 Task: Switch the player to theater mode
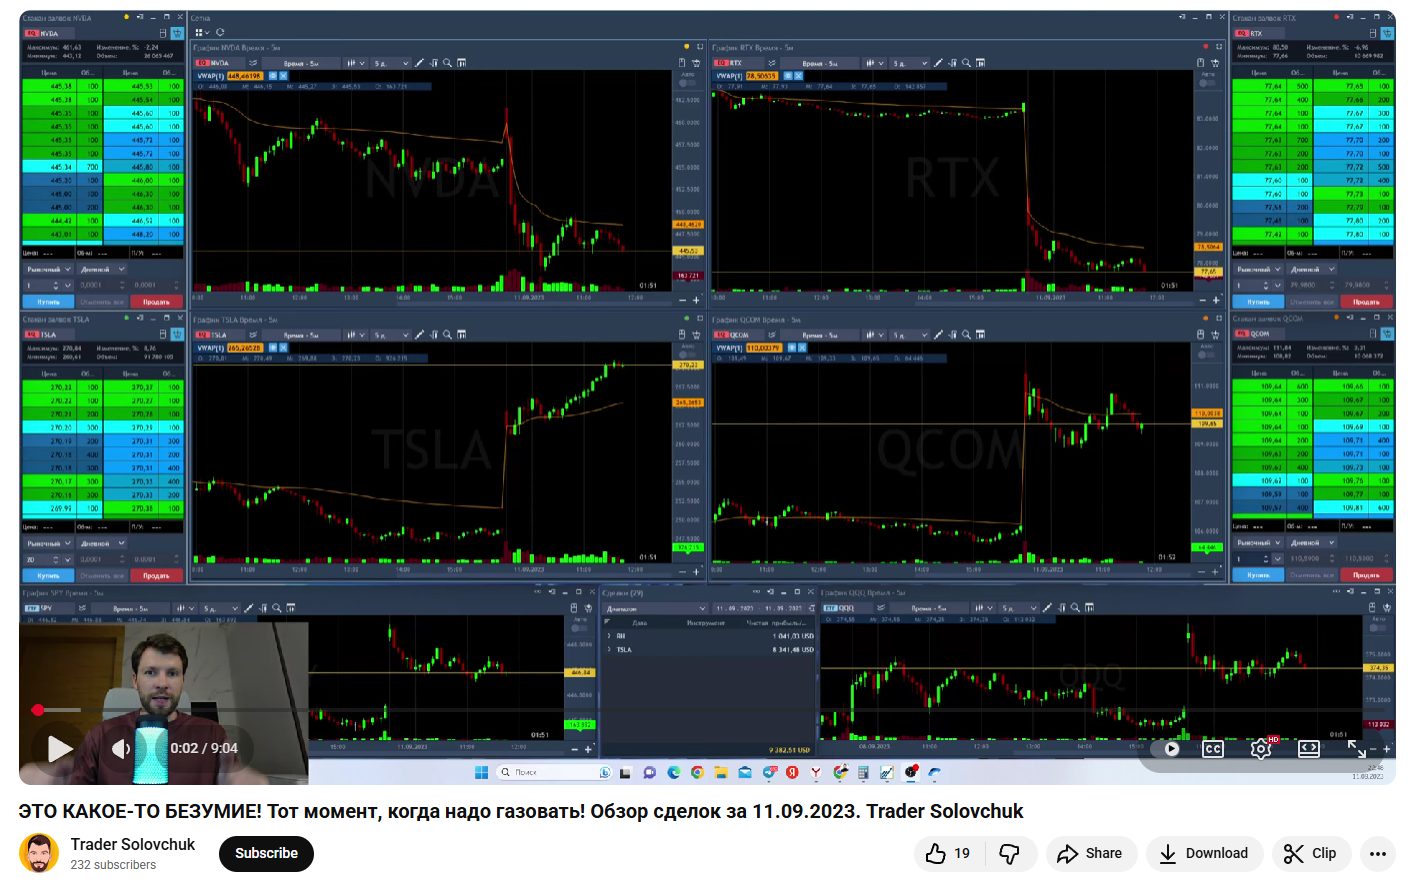point(1309,748)
